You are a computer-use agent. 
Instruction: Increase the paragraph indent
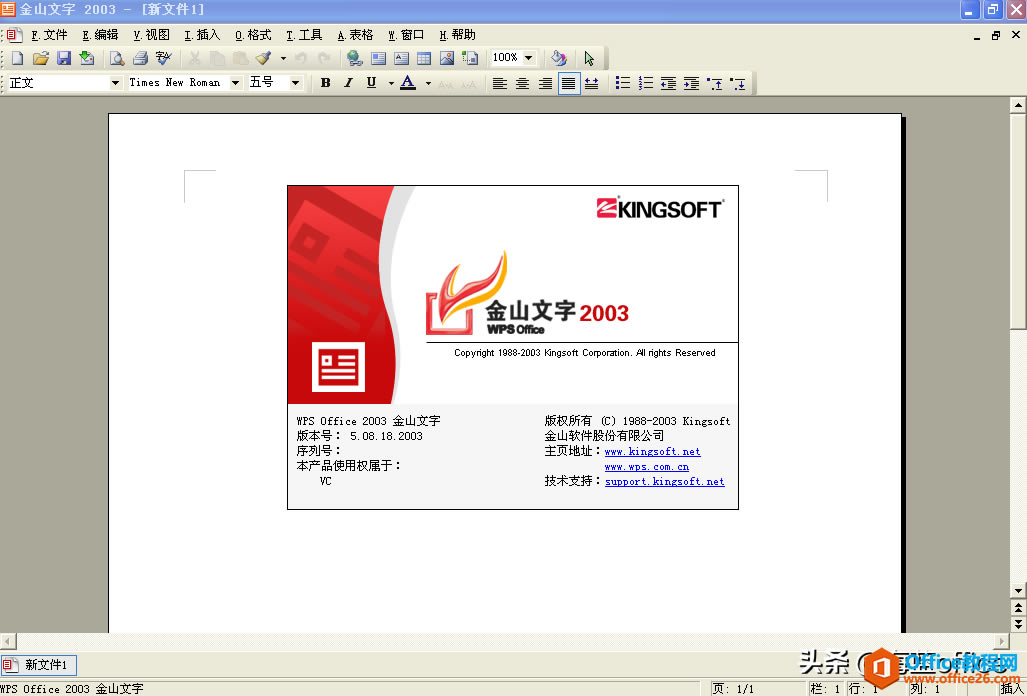click(691, 83)
